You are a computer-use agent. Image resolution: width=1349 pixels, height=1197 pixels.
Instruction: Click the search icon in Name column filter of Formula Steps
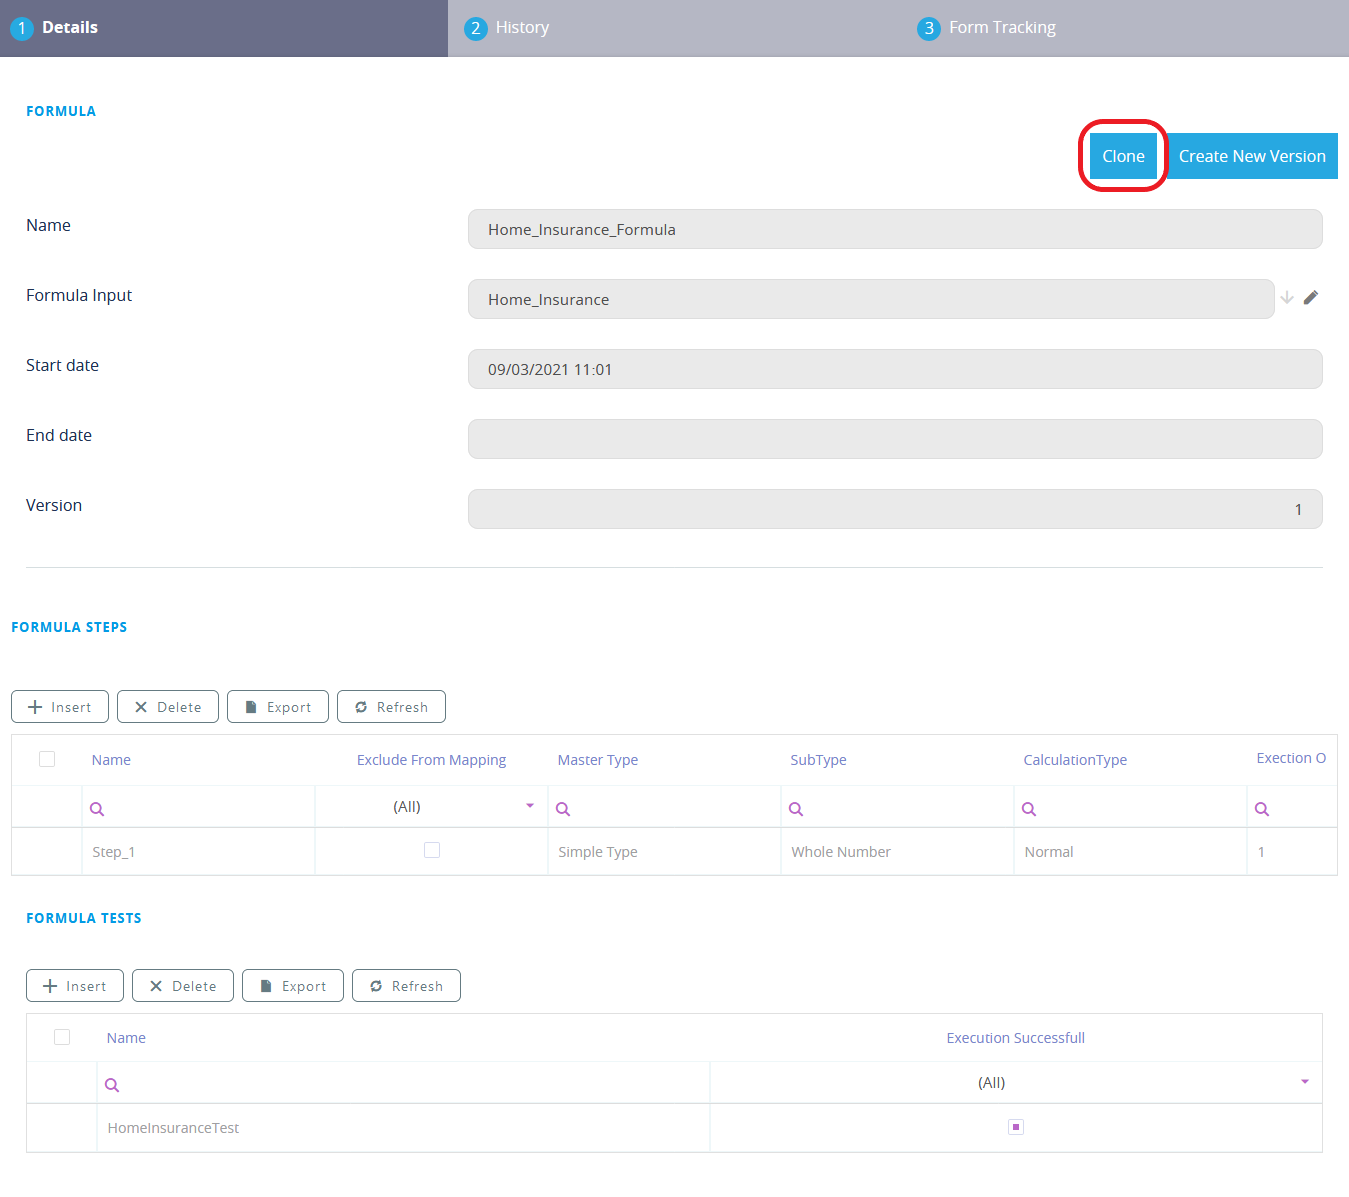(97, 809)
